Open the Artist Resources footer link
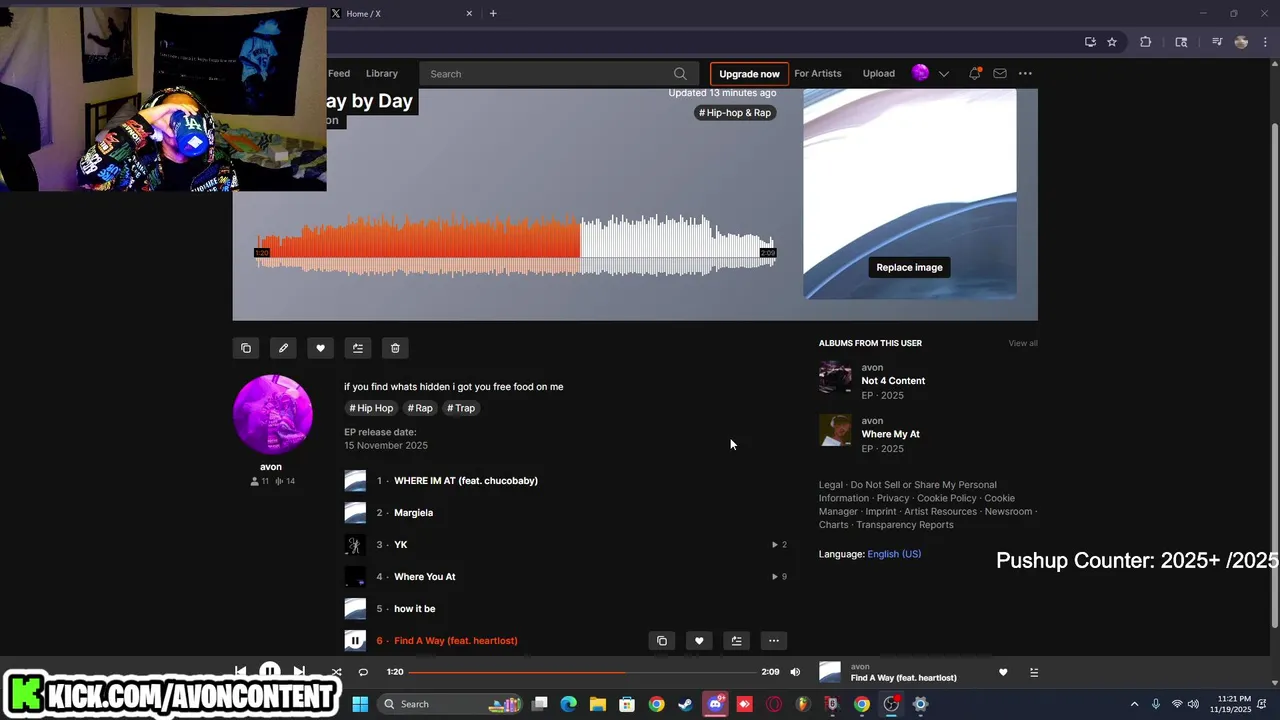 [x=940, y=512]
